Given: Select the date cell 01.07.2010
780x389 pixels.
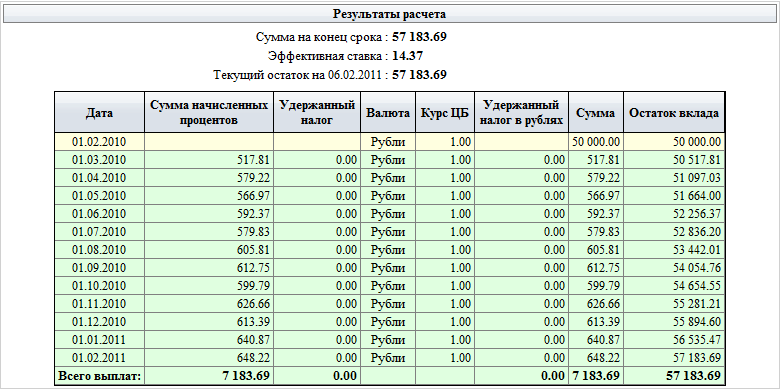Looking at the screenshot, I should coord(99,232).
